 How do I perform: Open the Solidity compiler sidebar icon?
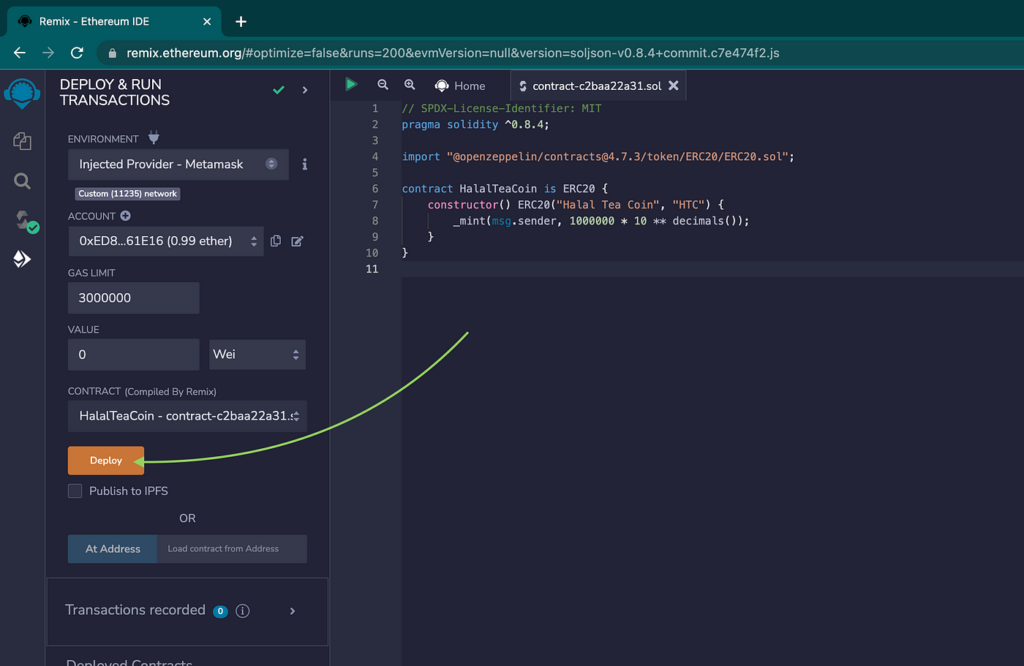(26, 221)
